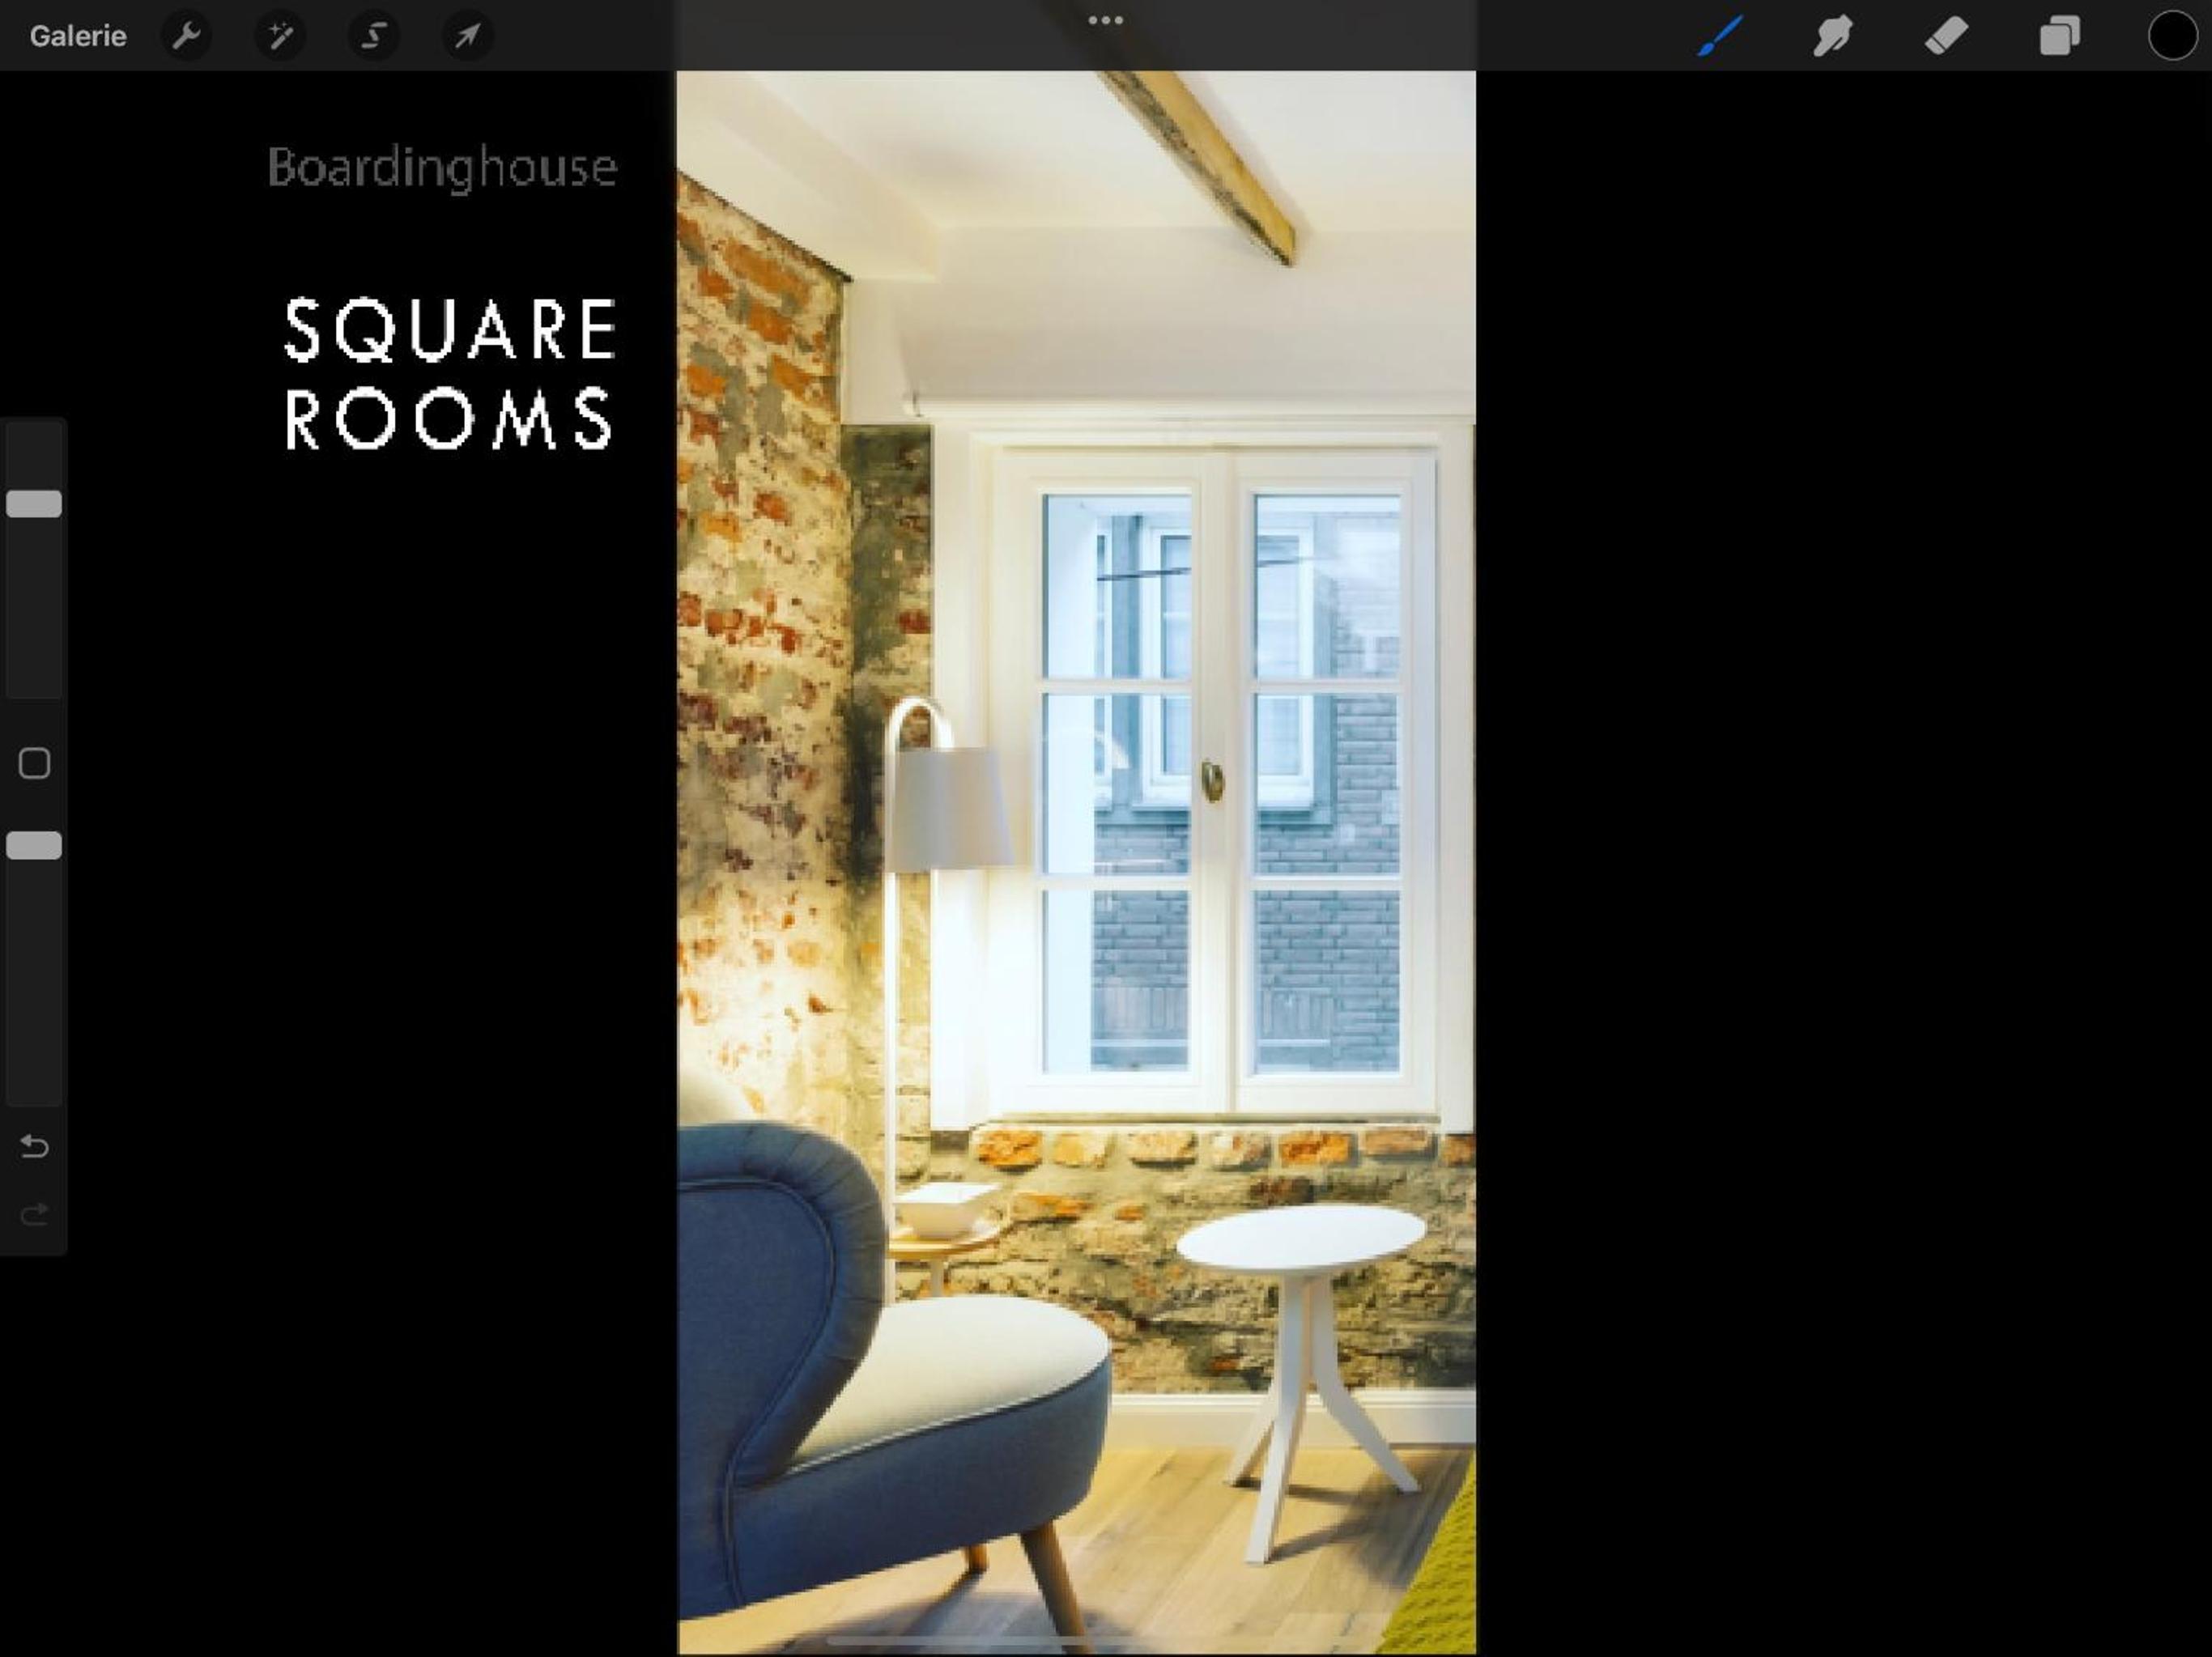Click the brush opacity slider handle
Viewport: 2212px width, 1657px height.
tap(34, 845)
